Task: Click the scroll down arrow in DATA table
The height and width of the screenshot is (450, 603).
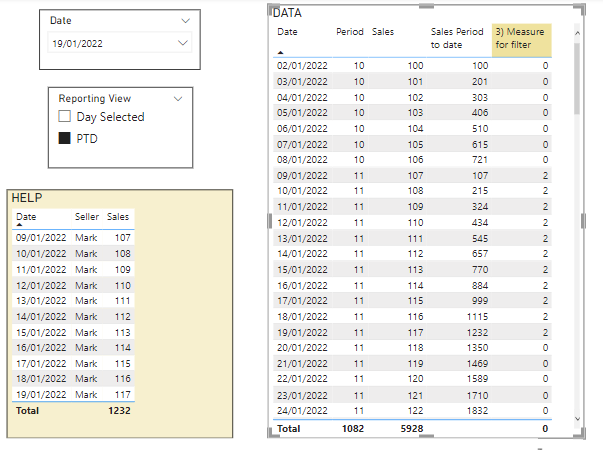Action: (577, 418)
